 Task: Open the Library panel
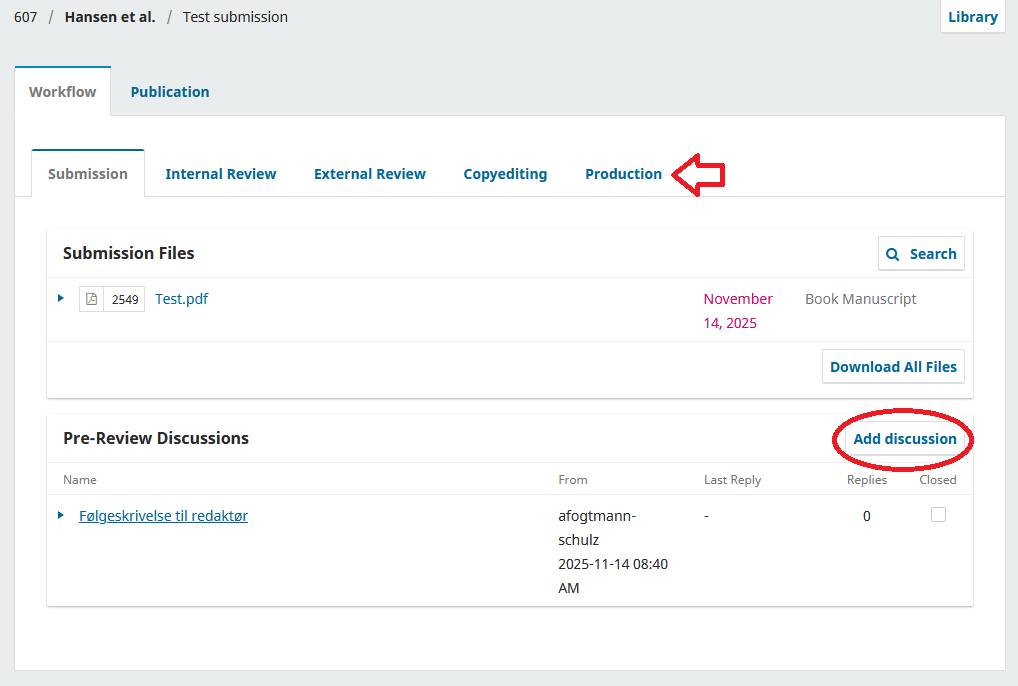pyautogui.click(x=971, y=16)
